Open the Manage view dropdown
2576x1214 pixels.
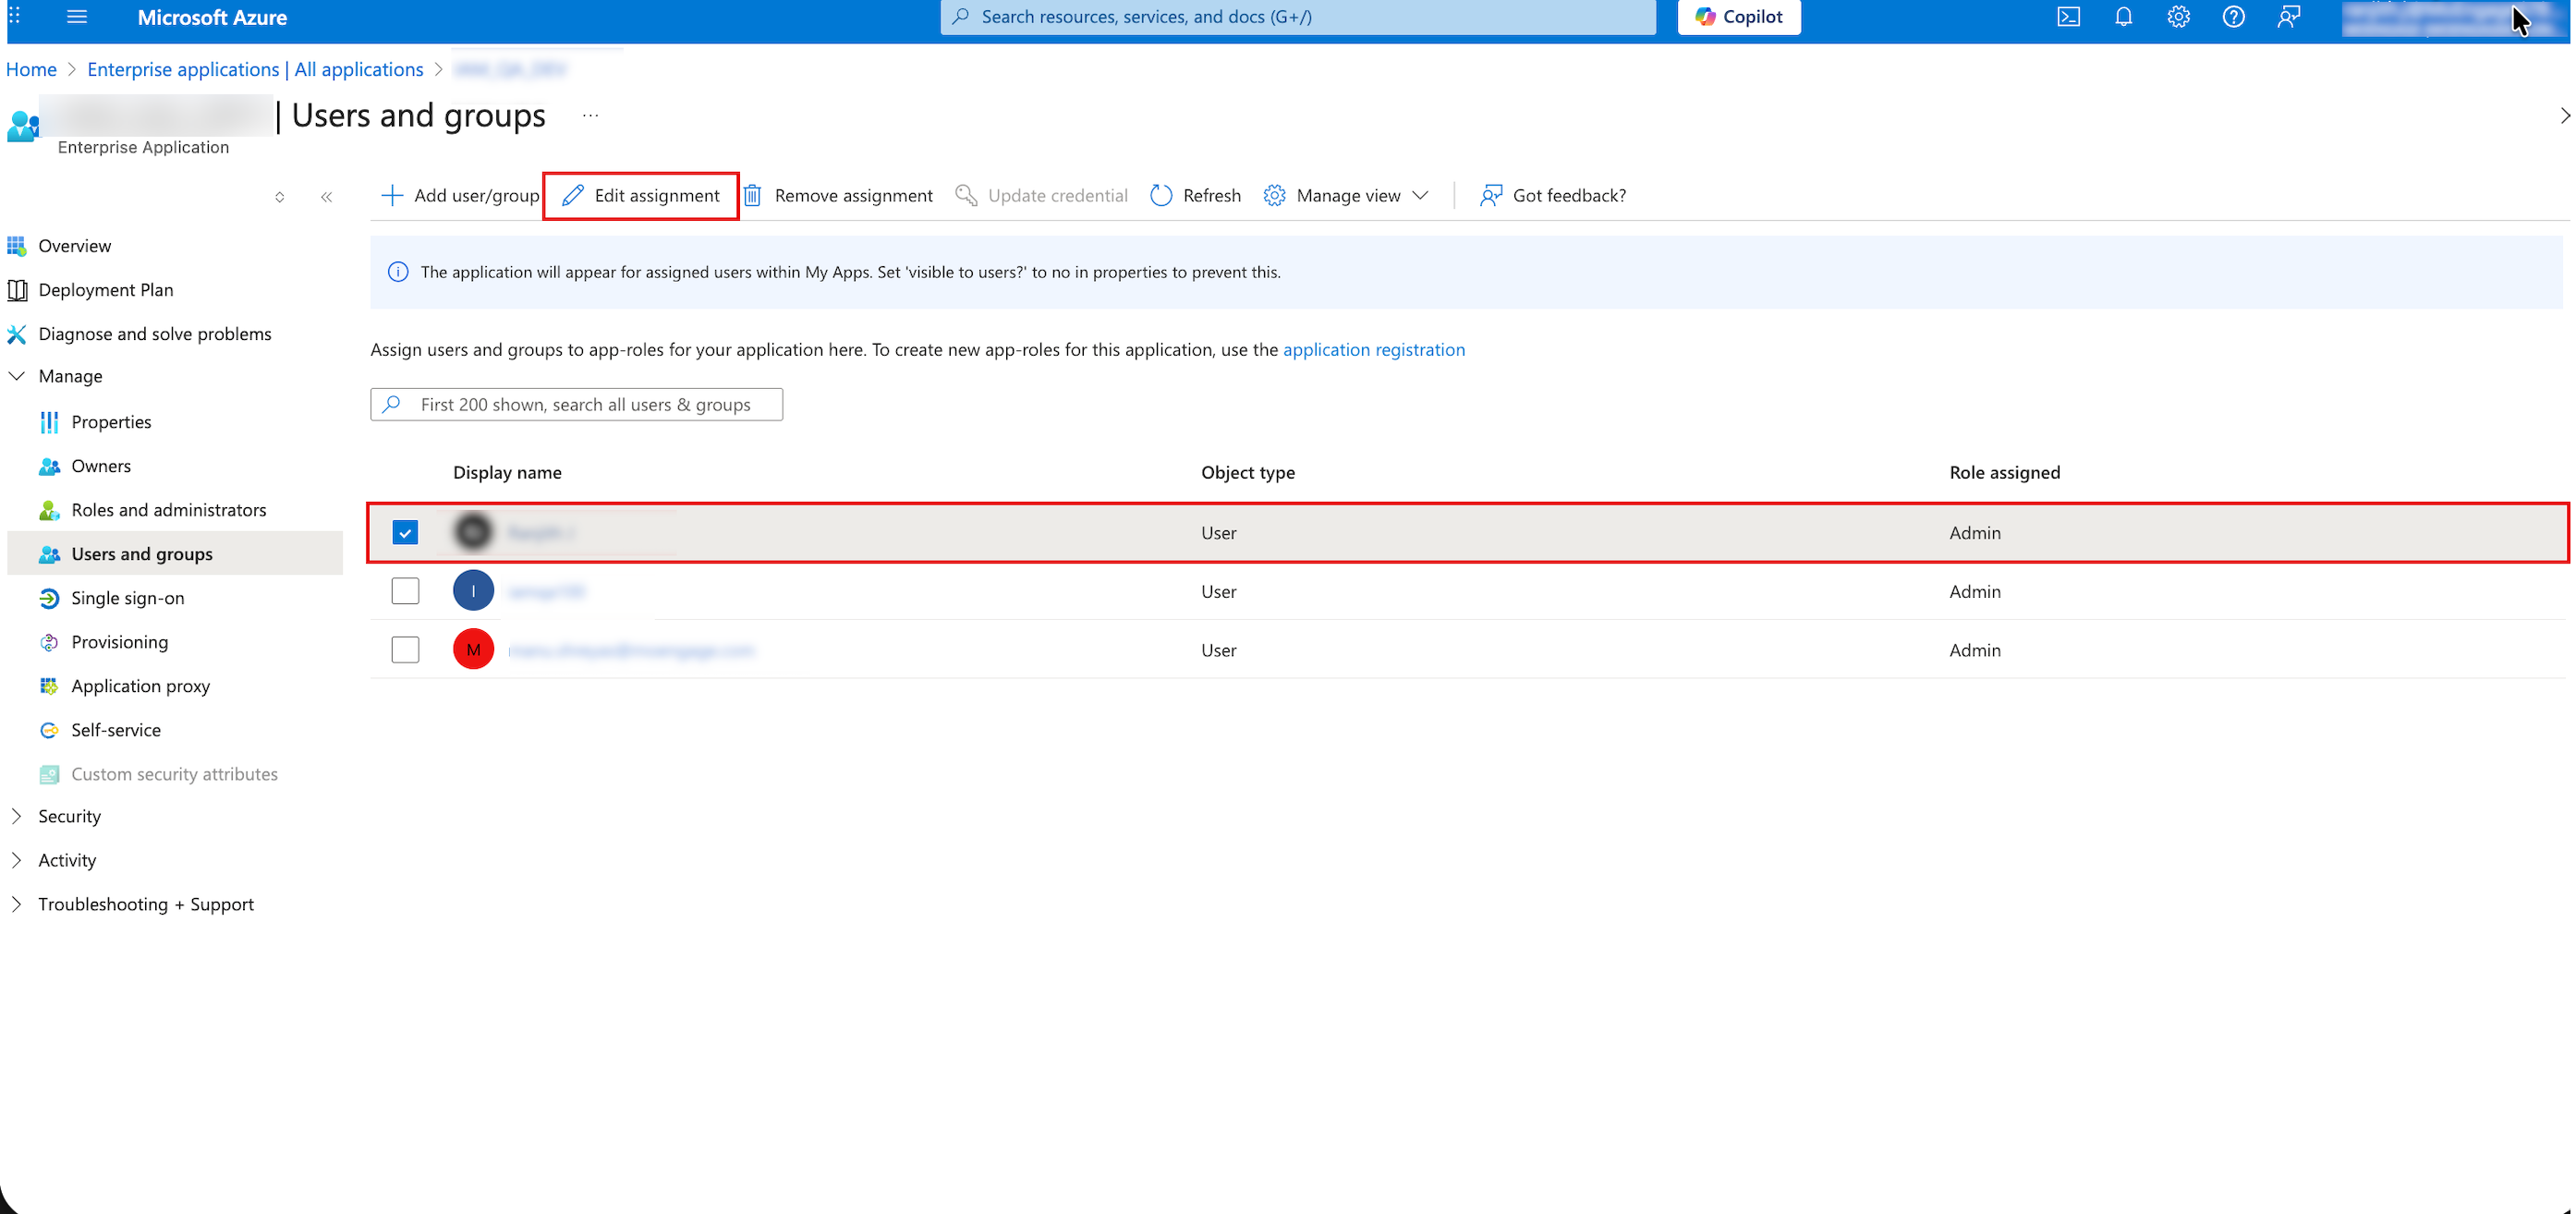(x=1346, y=196)
